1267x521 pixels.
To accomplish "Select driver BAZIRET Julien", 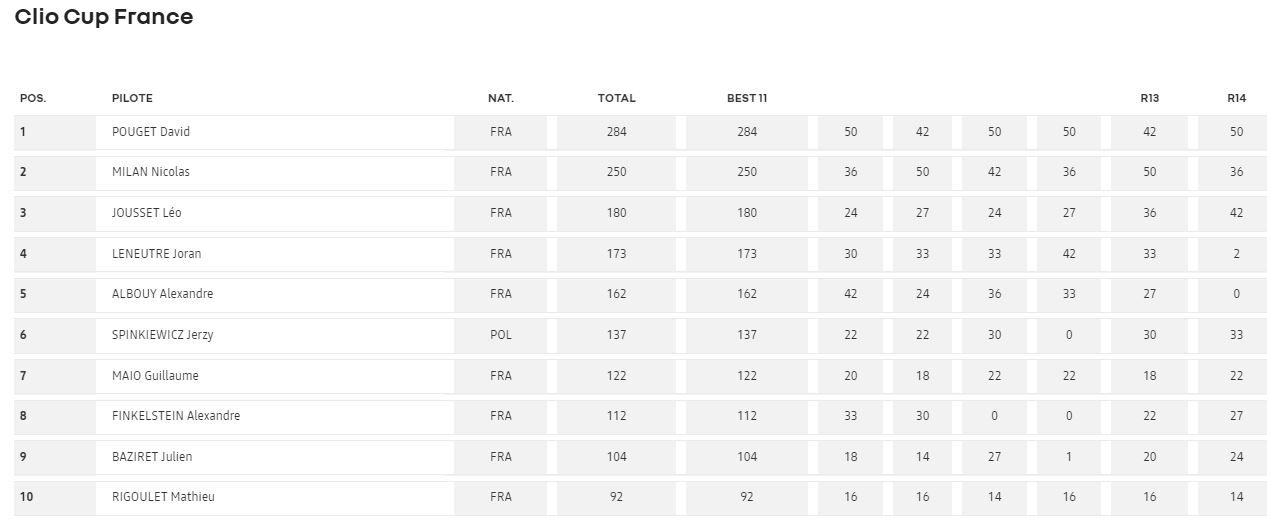I will coord(152,457).
